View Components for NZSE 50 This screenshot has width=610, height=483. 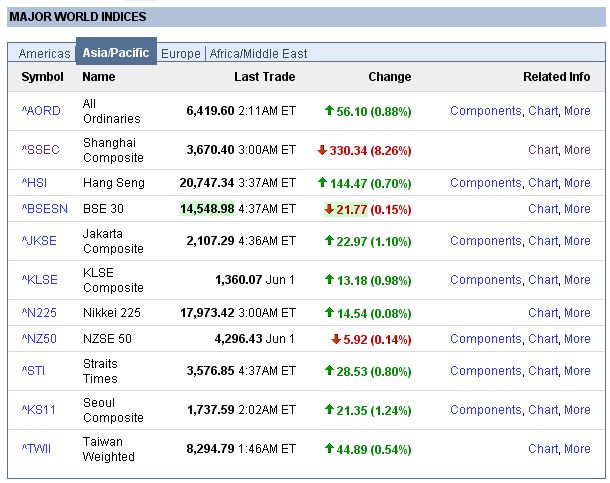tap(486, 339)
